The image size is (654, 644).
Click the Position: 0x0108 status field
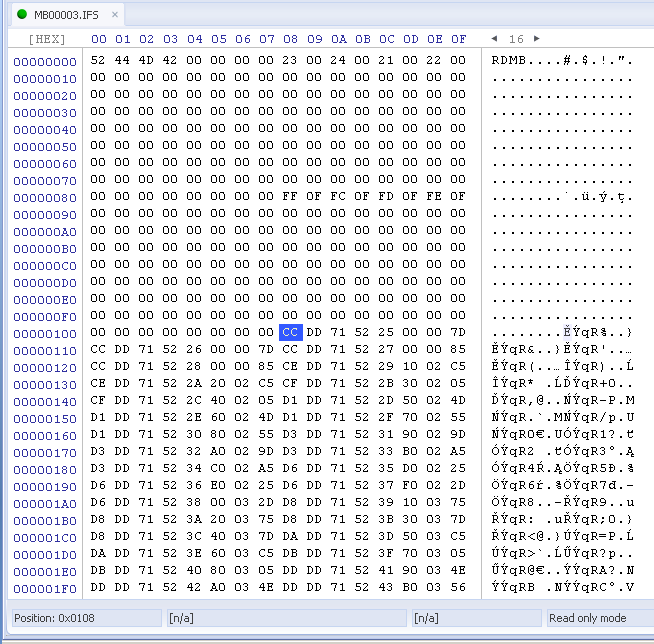(x=87, y=618)
